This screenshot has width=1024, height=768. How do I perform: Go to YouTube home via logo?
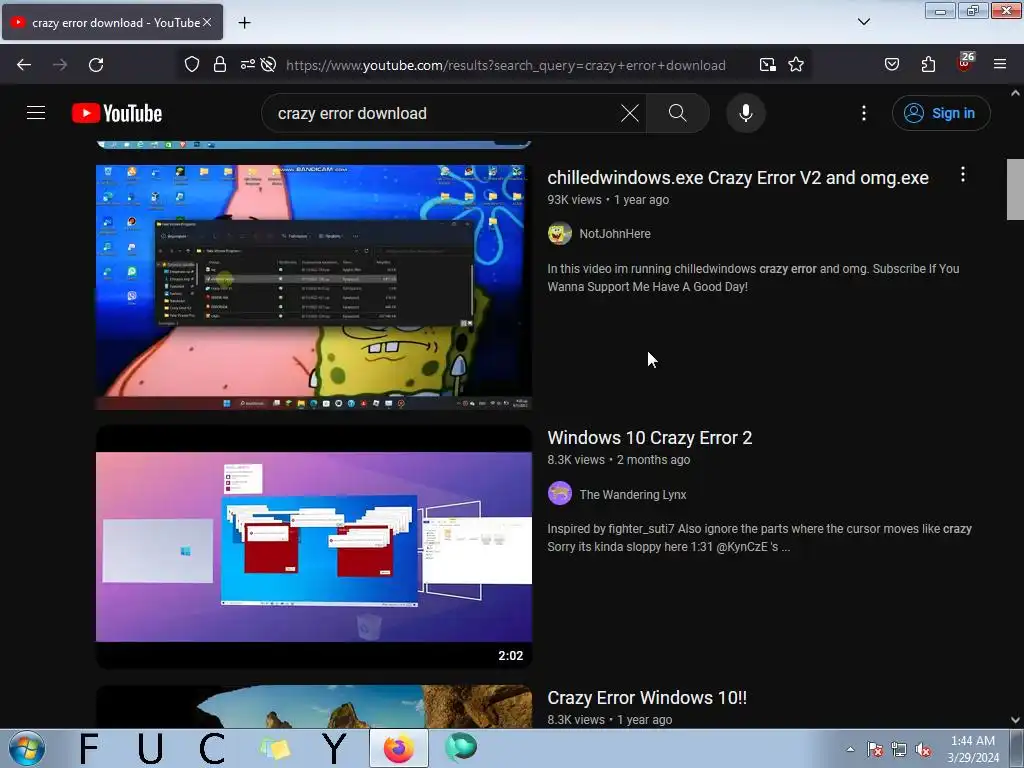point(117,113)
